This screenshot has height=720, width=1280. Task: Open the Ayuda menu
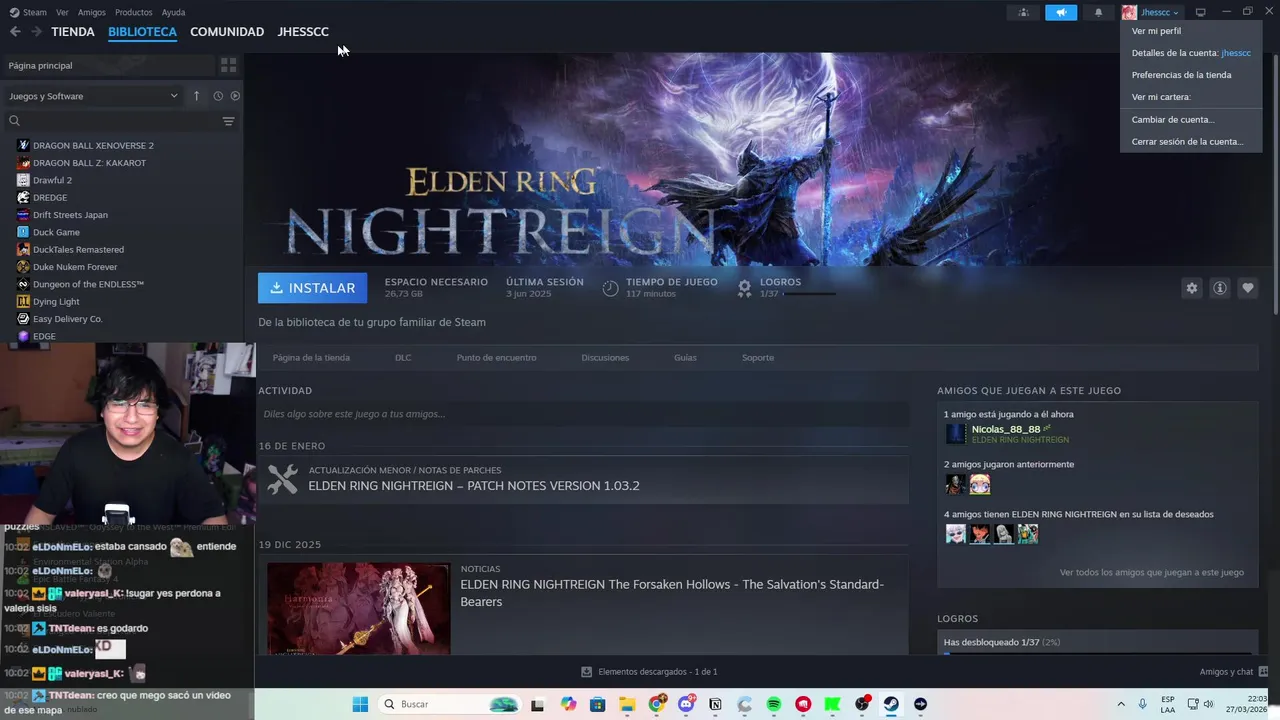pyautogui.click(x=173, y=12)
